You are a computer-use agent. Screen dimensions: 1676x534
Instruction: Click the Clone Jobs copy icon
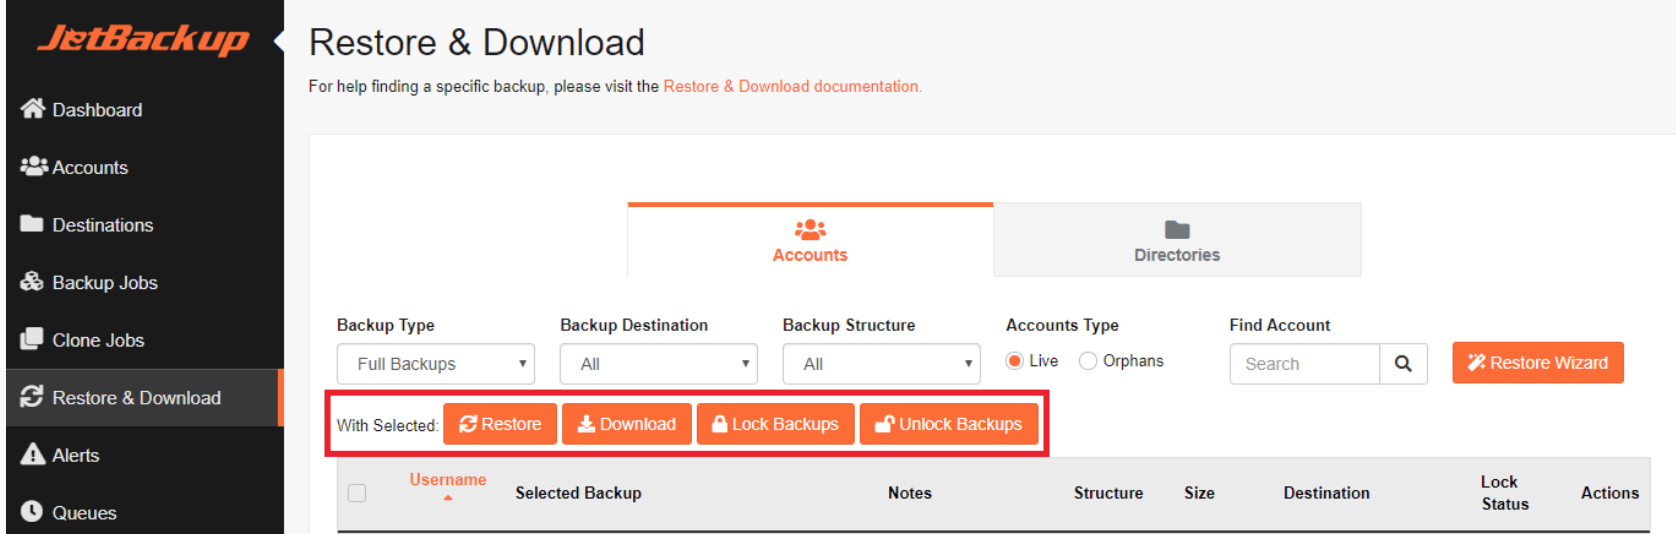pos(32,339)
